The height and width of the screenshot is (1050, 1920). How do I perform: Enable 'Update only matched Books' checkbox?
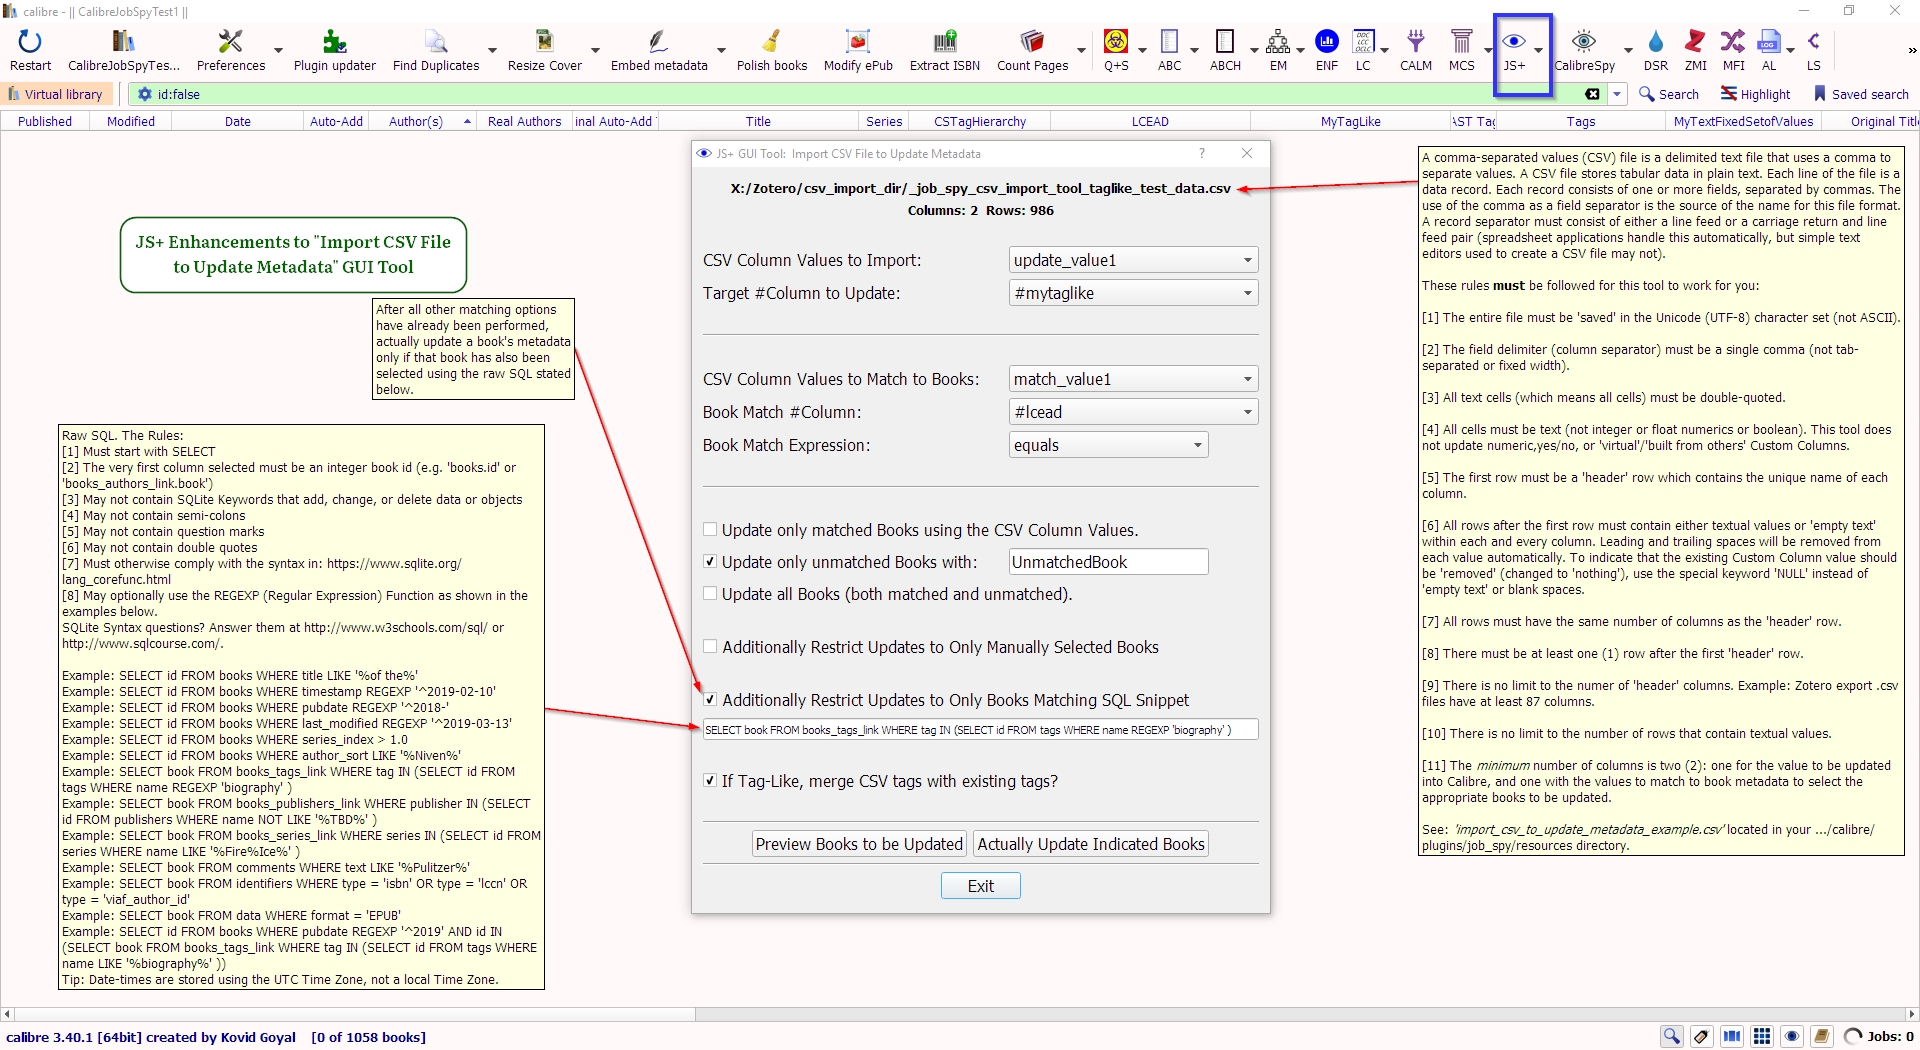710,530
